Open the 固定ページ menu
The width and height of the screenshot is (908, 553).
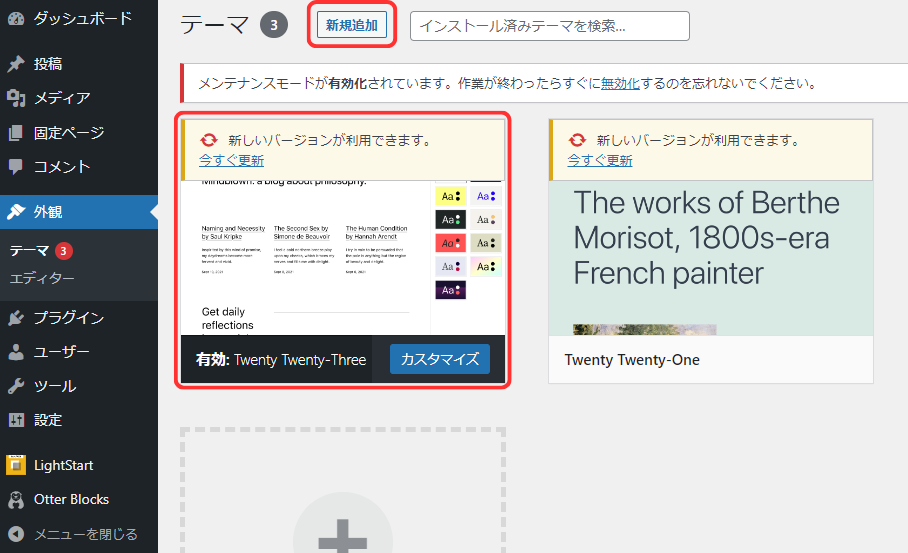point(79,133)
